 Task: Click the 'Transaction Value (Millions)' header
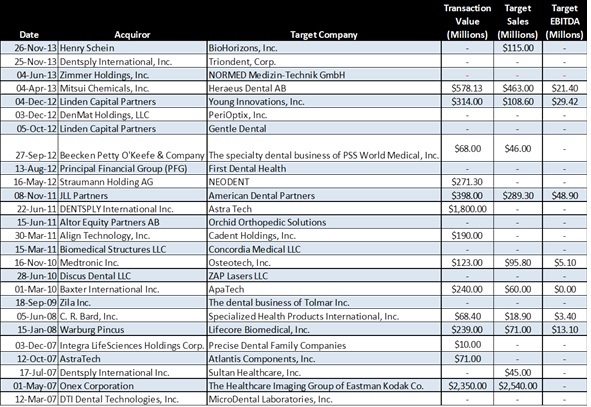[x=467, y=21]
